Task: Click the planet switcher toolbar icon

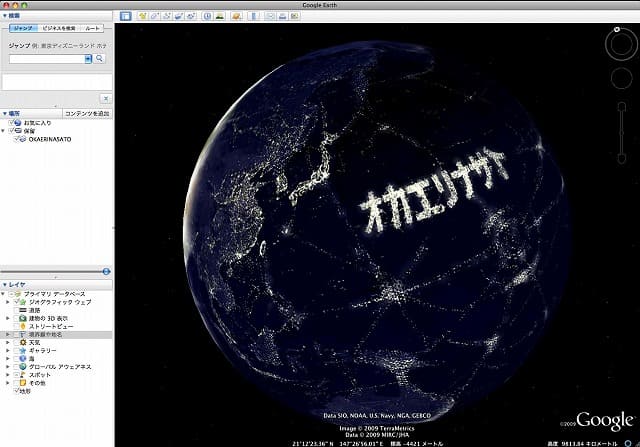Action: point(236,16)
